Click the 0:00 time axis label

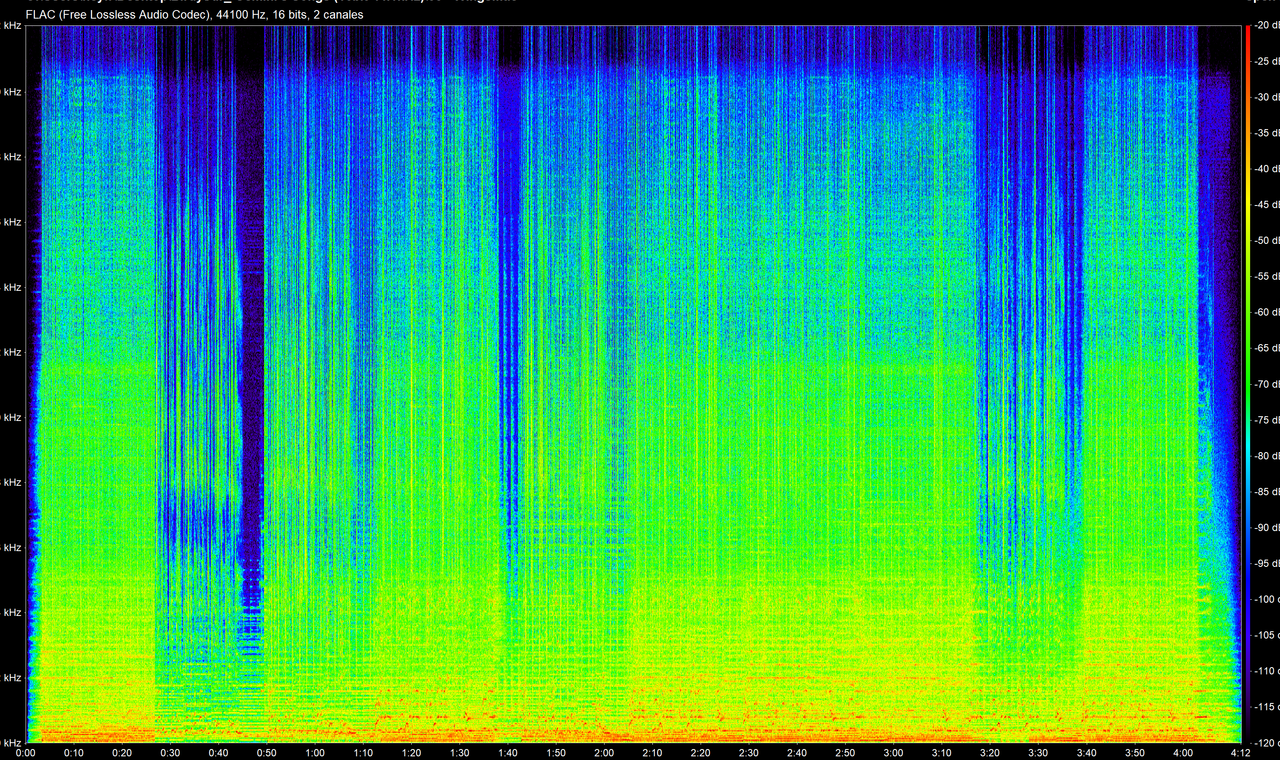(26, 752)
